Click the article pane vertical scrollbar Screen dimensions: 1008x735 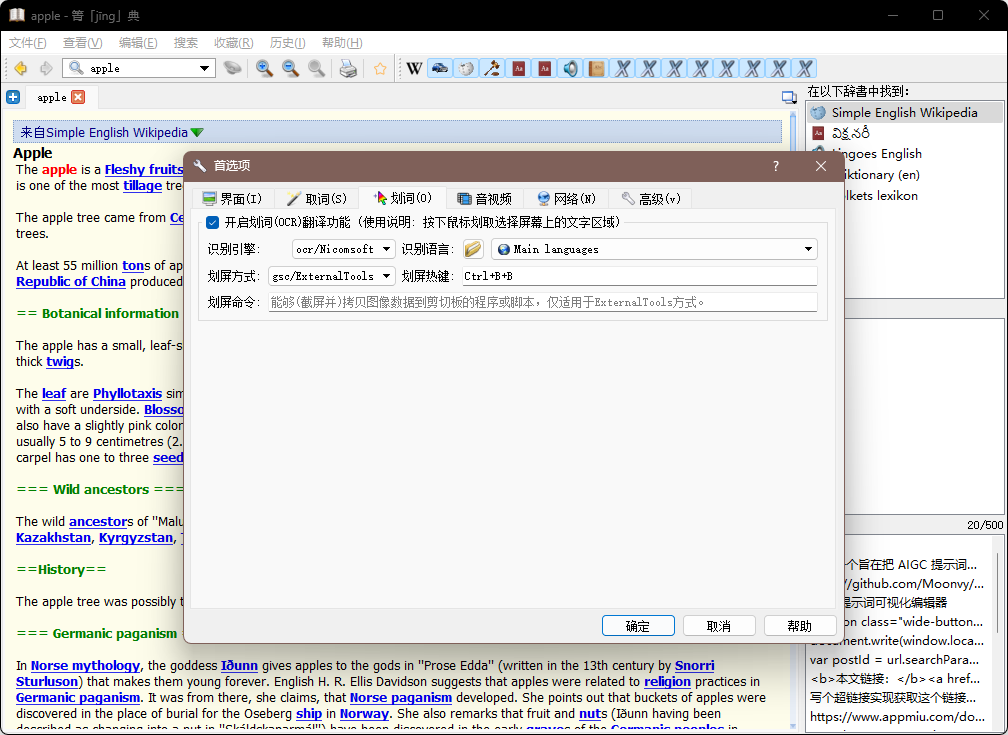[x=793, y=418]
